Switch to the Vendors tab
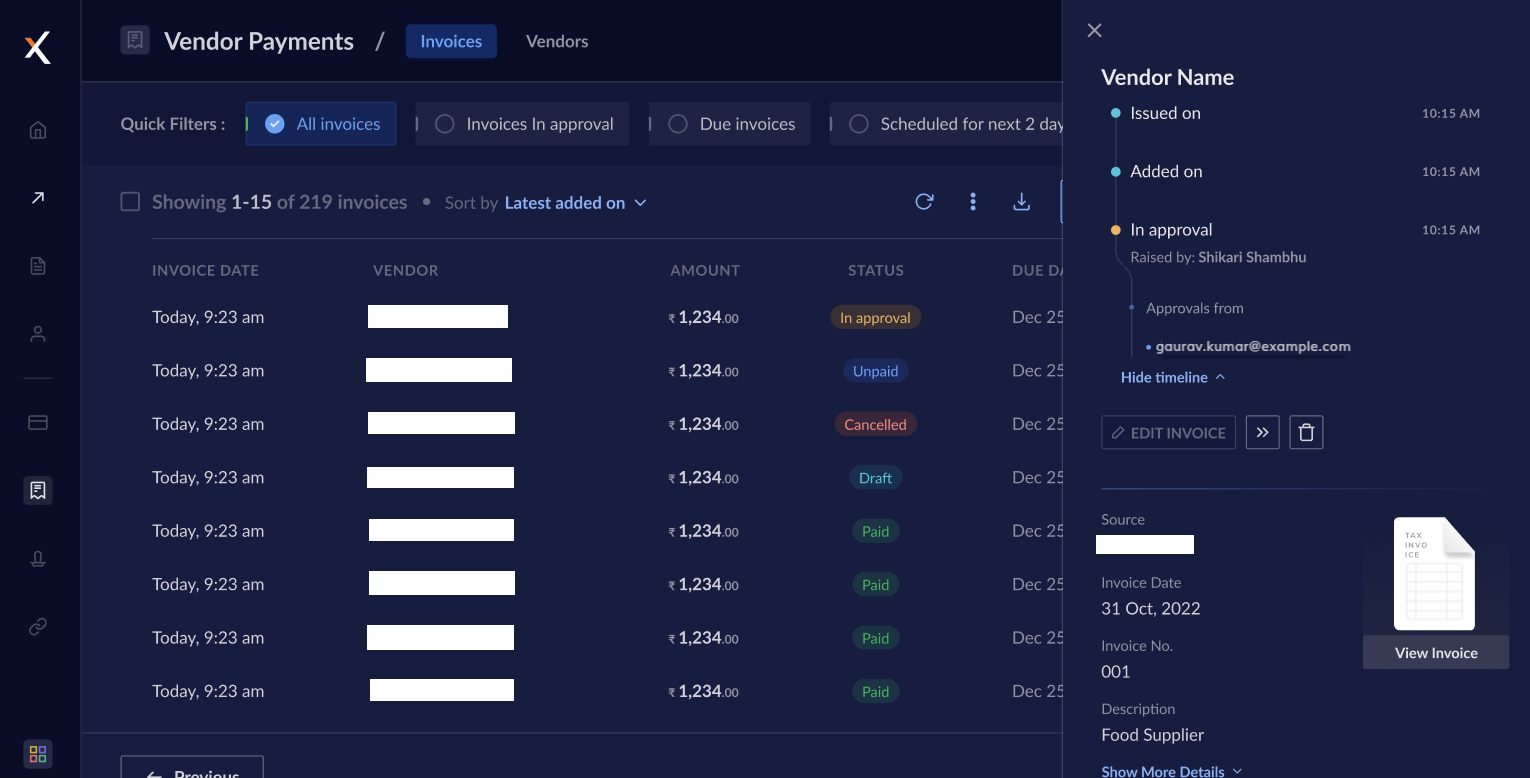Screen dimensions: 1530x778 pos(557,41)
